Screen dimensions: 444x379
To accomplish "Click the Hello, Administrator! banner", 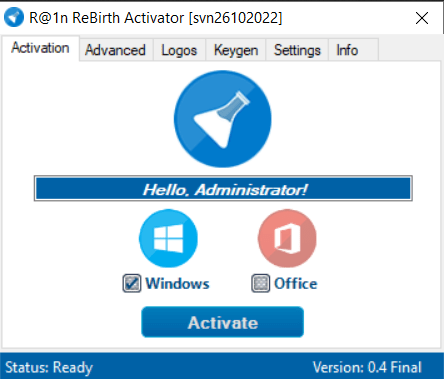I will pos(223,188).
